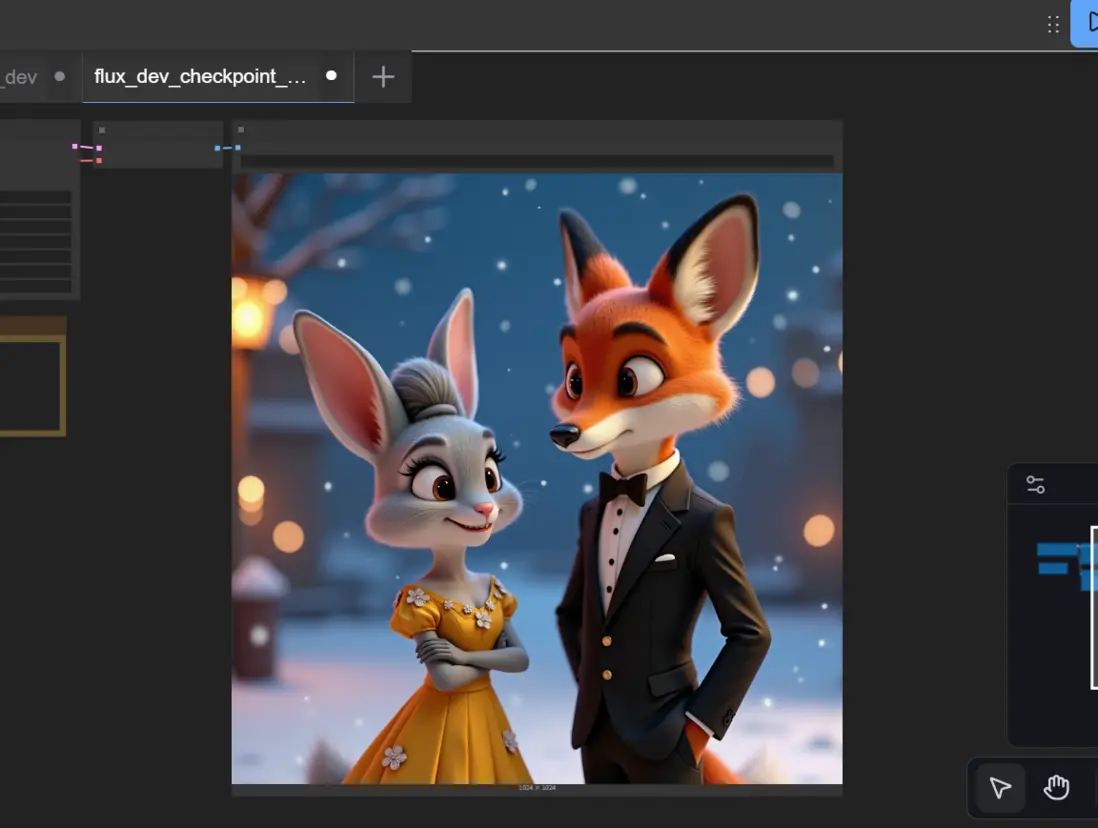
Task: Activate the hand pan tool
Action: click(1056, 788)
